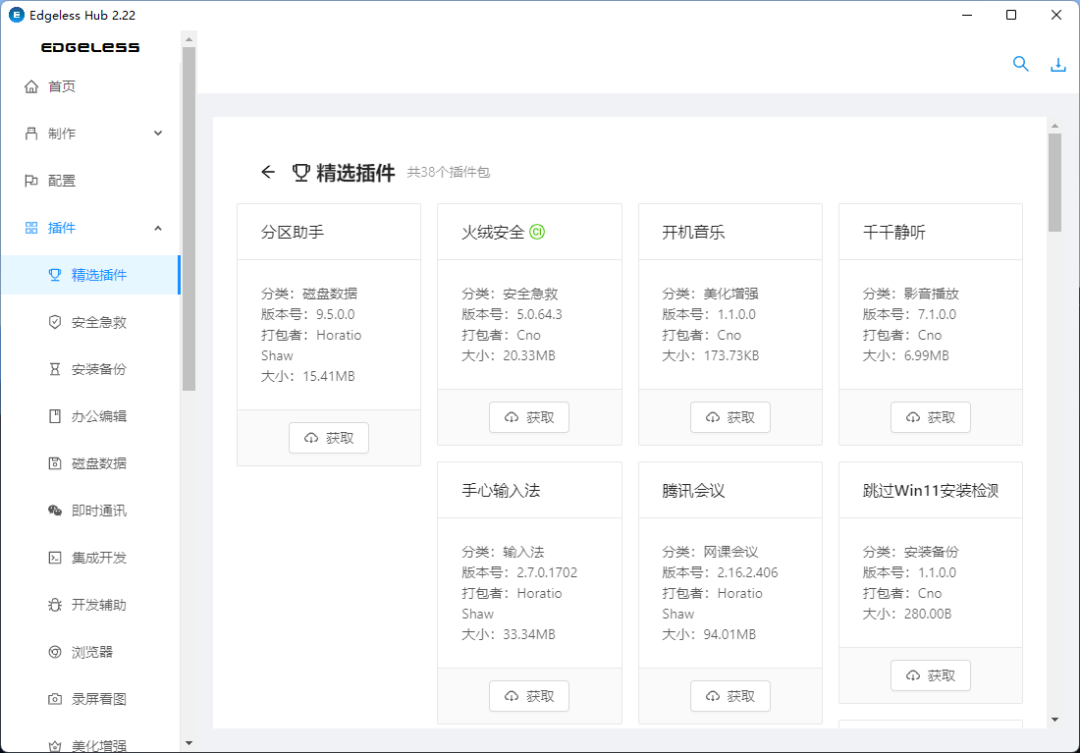Expand the 制作 menu chevron
The image size is (1080, 753).
[x=158, y=134]
